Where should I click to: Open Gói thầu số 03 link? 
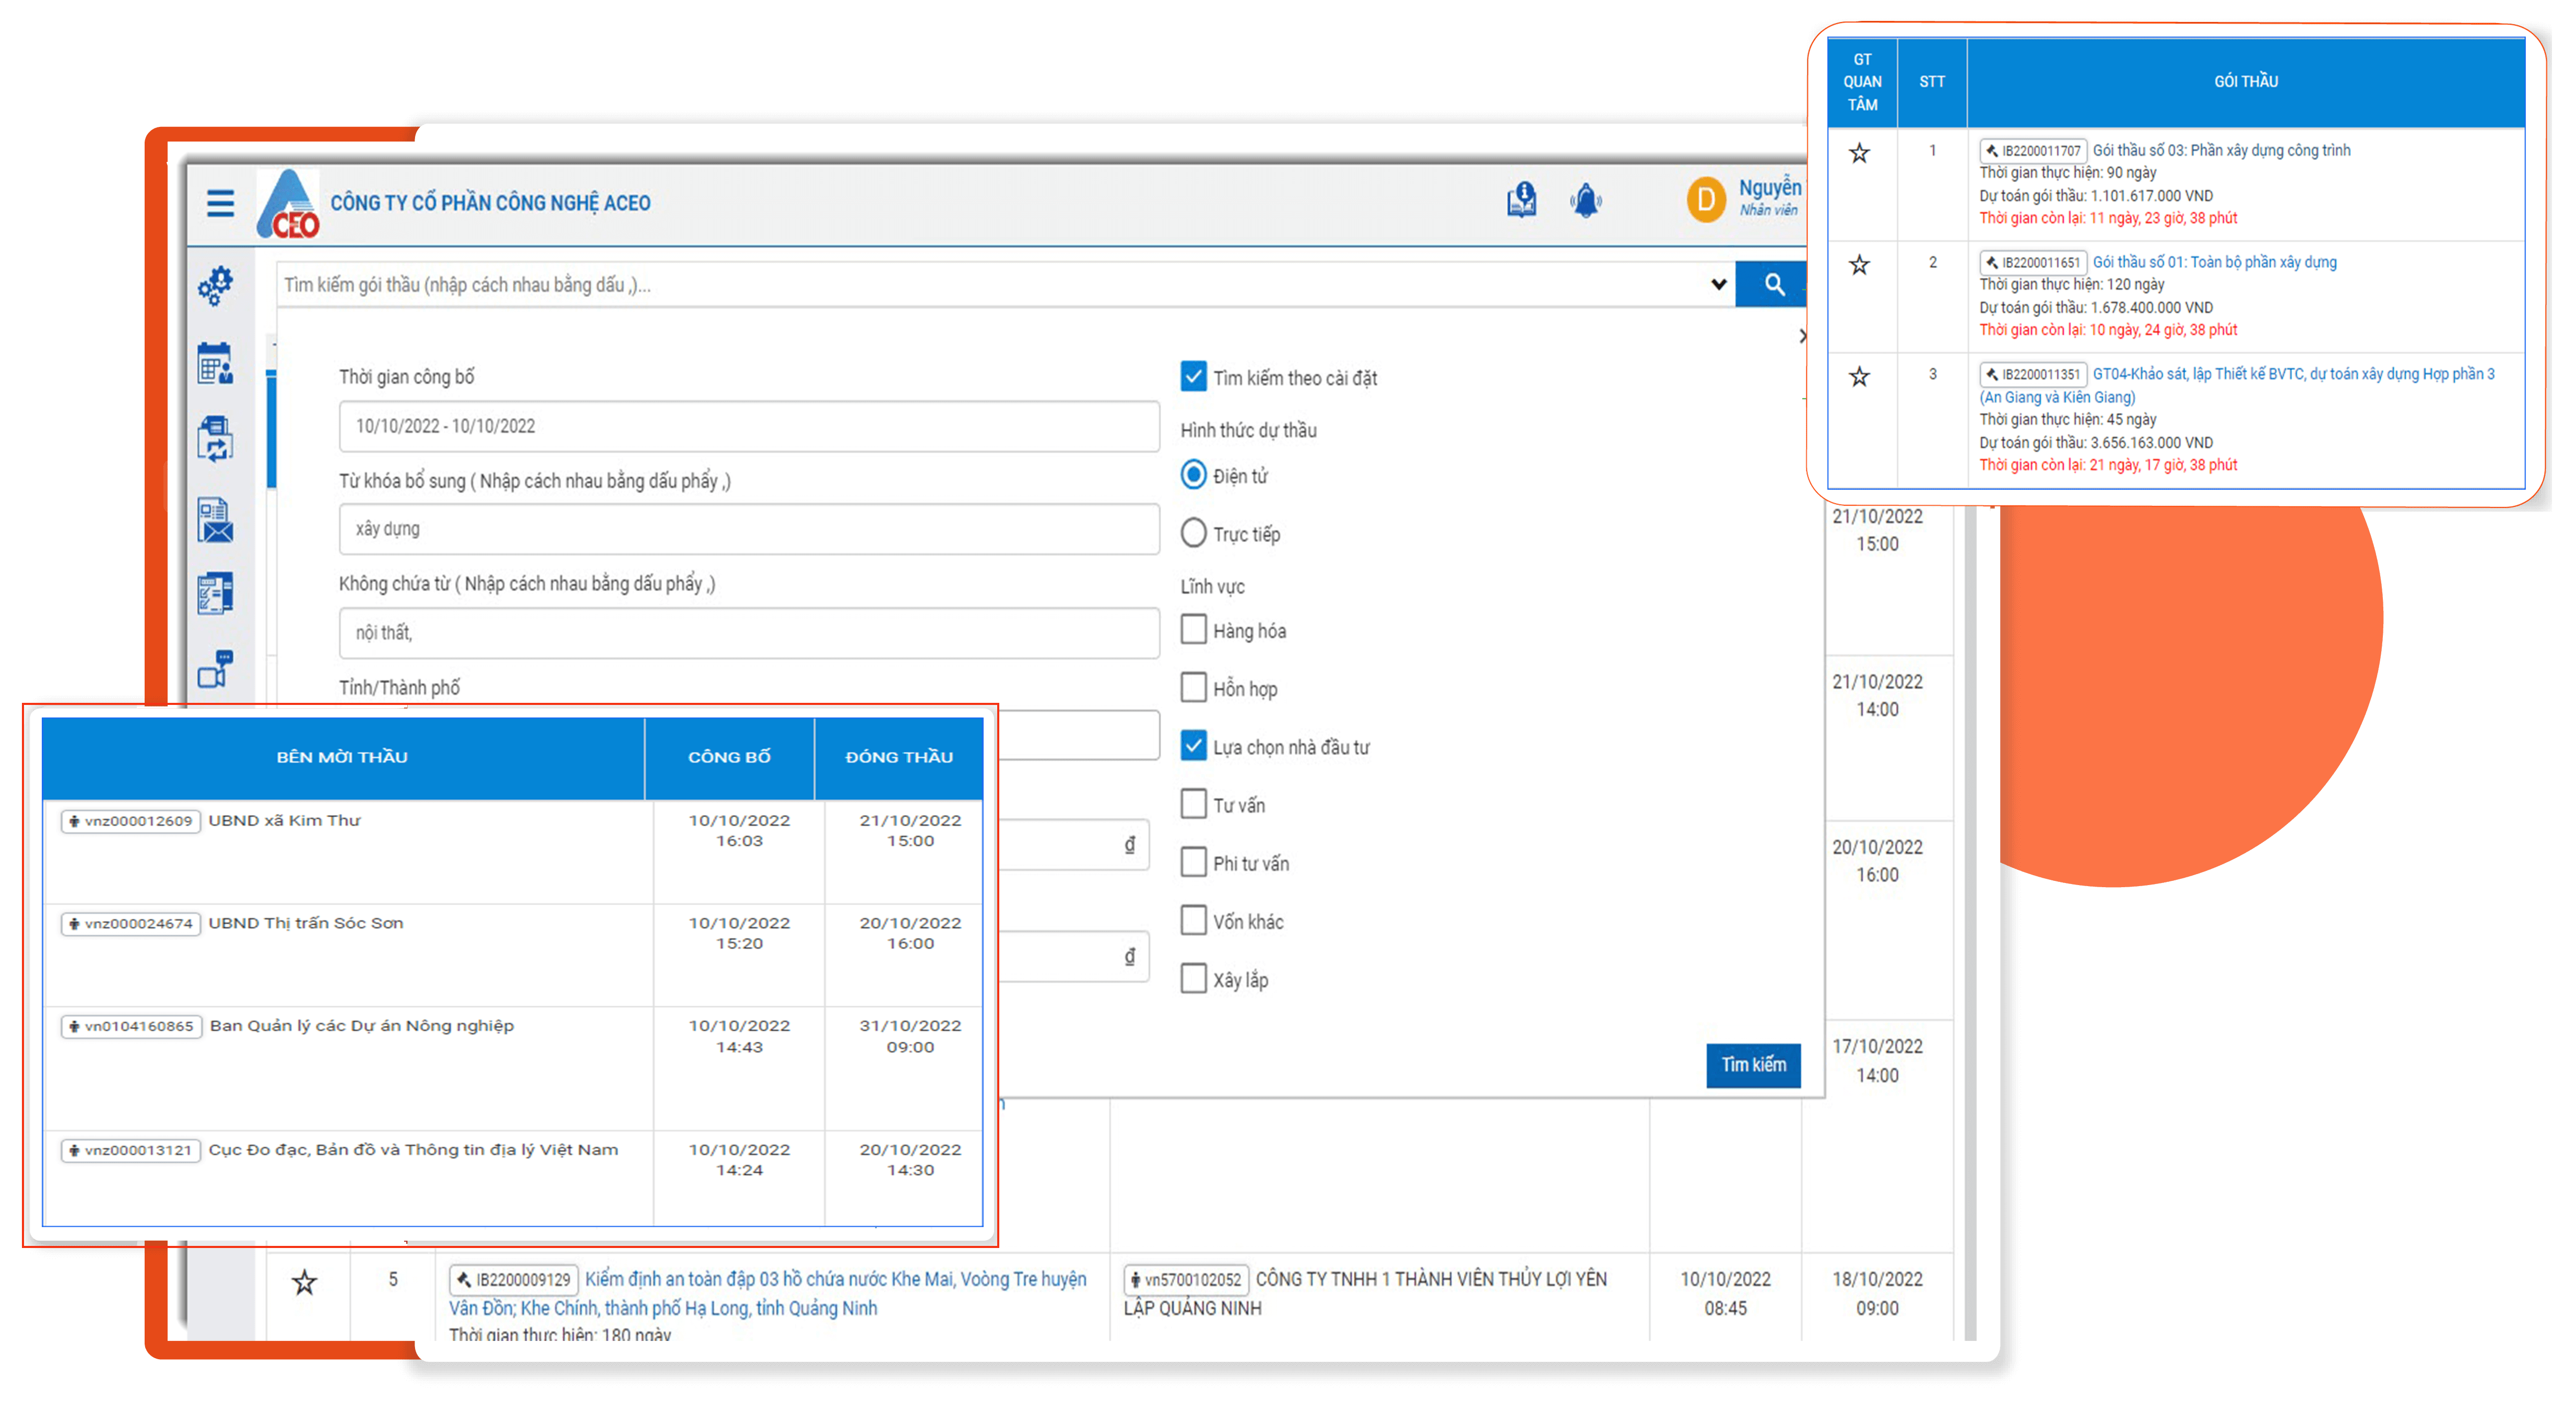click(2221, 151)
